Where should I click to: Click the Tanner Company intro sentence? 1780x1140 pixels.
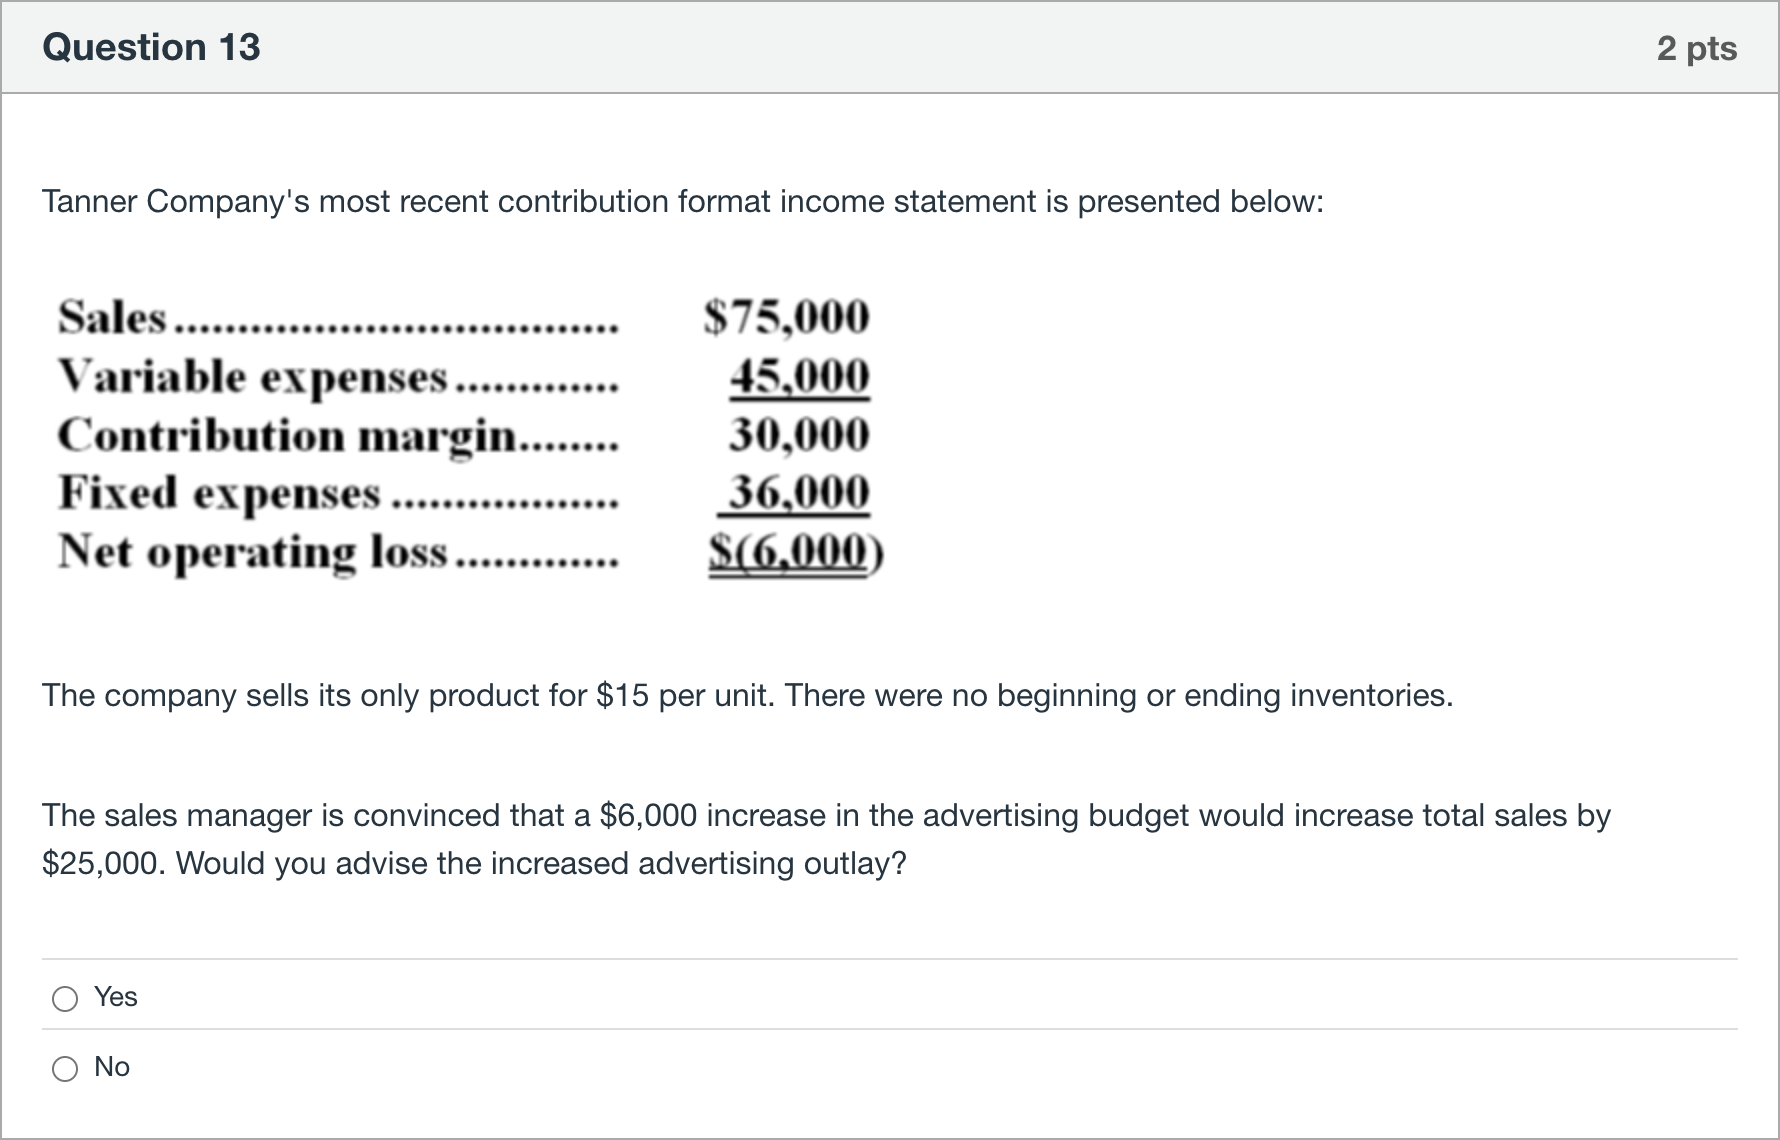[683, 202]
